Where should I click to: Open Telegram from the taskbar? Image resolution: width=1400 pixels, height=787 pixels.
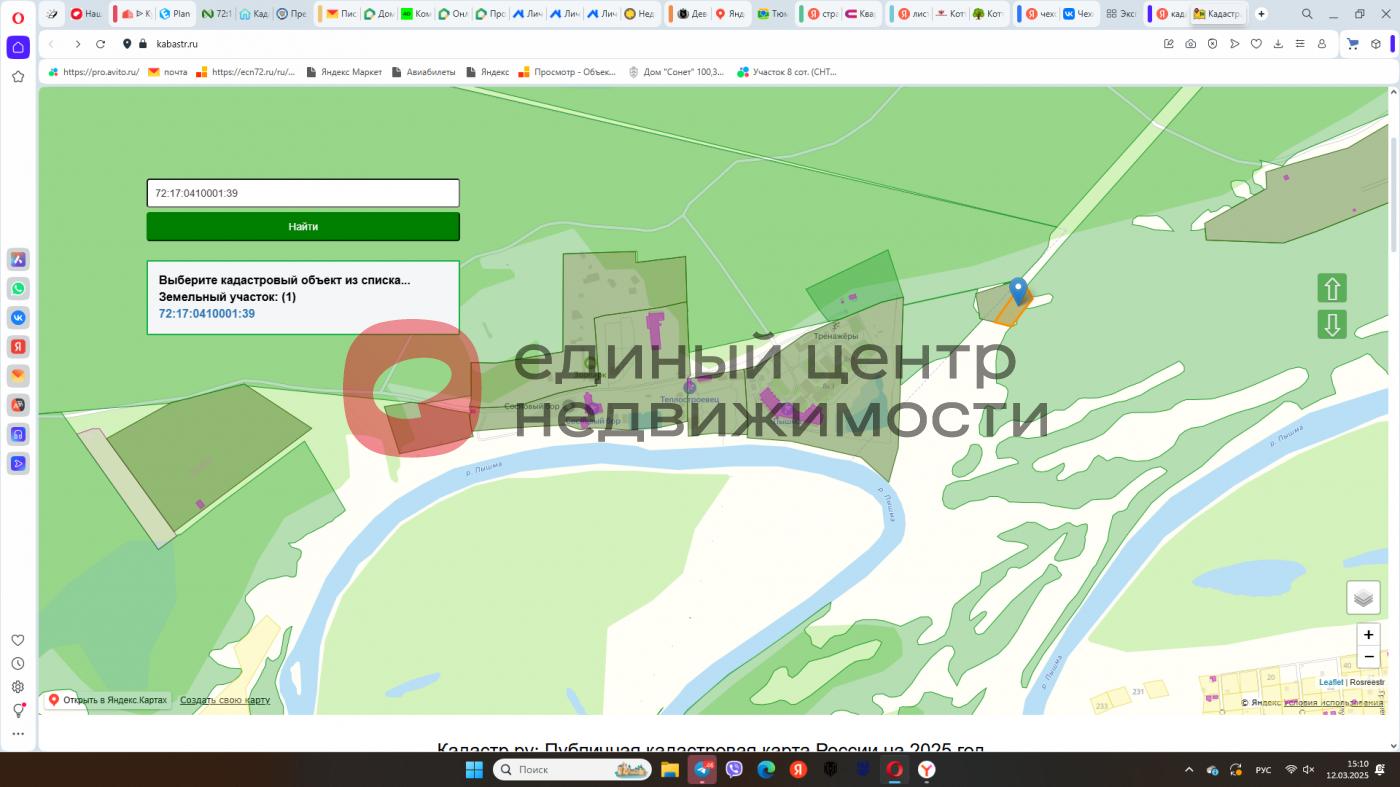tap(702, 770)
